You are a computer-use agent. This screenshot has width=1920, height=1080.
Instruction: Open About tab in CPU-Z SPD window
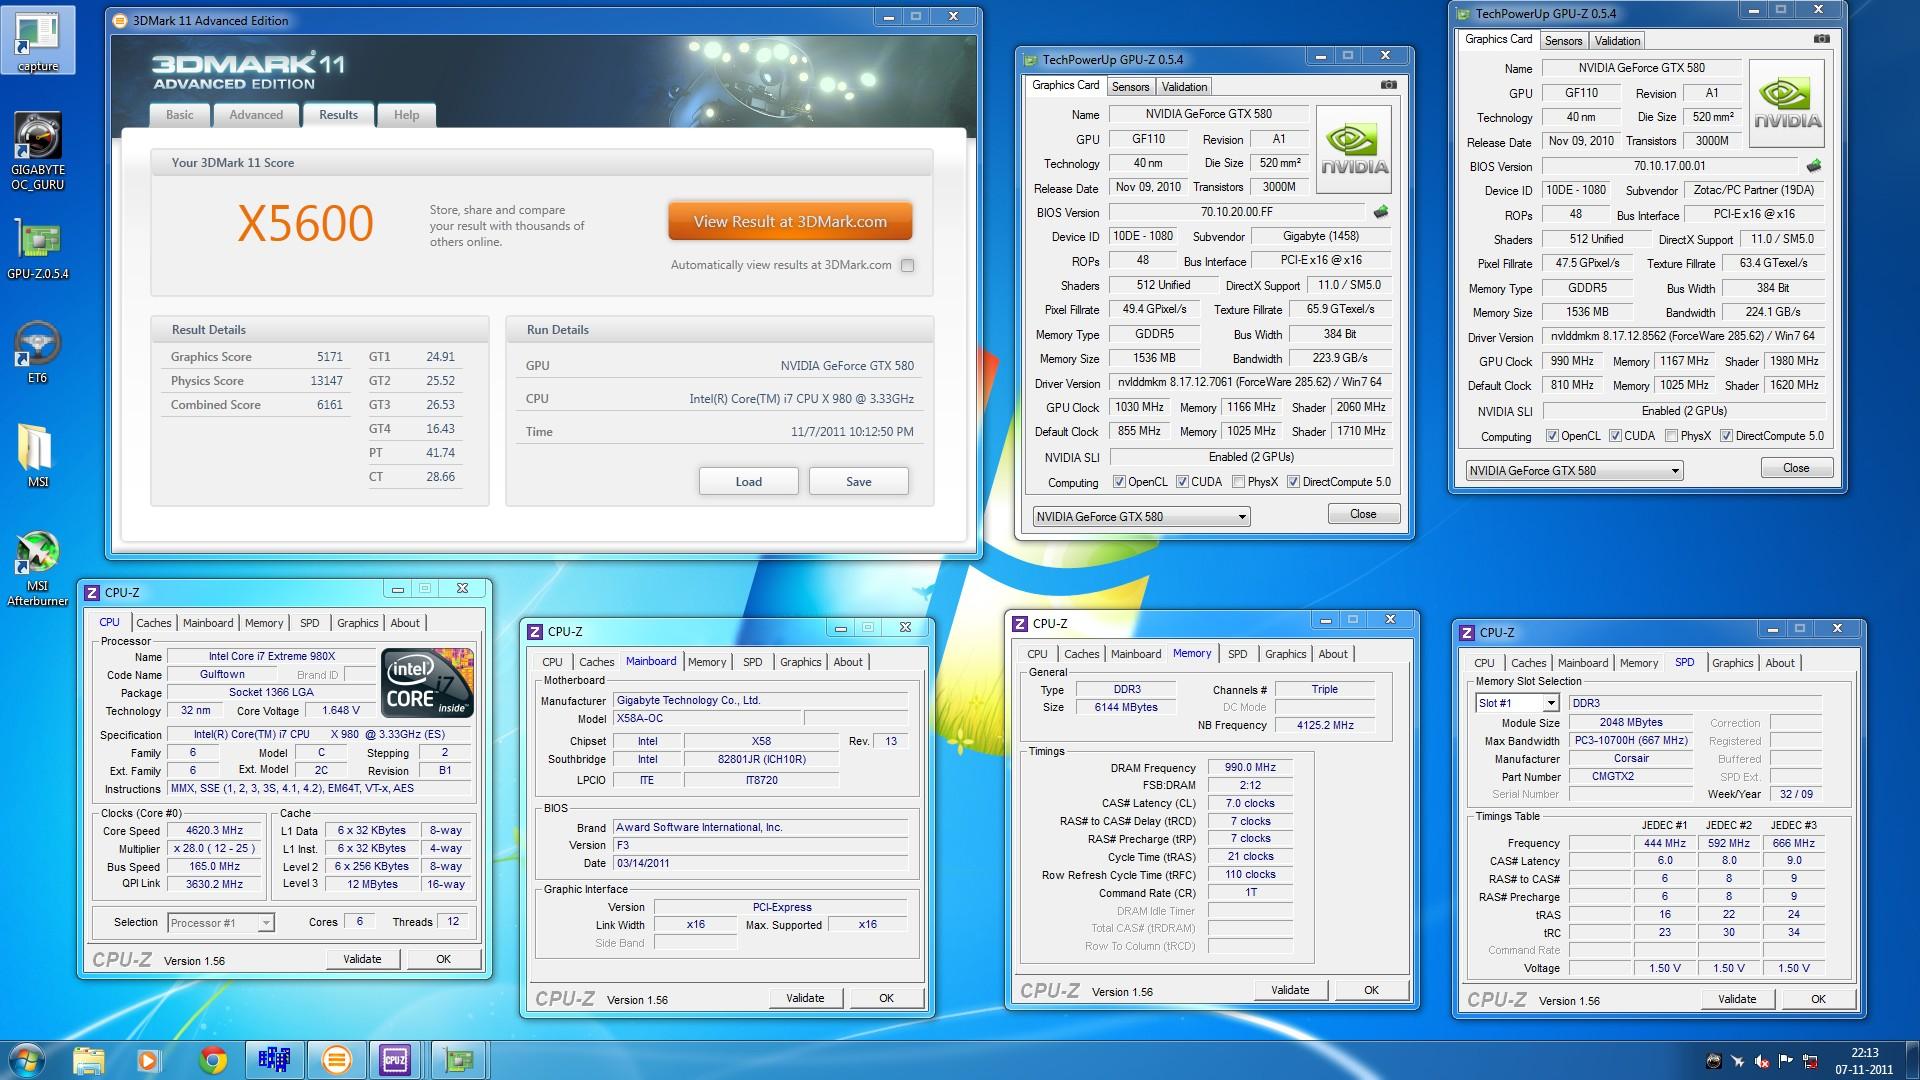tap(1779, 663)
